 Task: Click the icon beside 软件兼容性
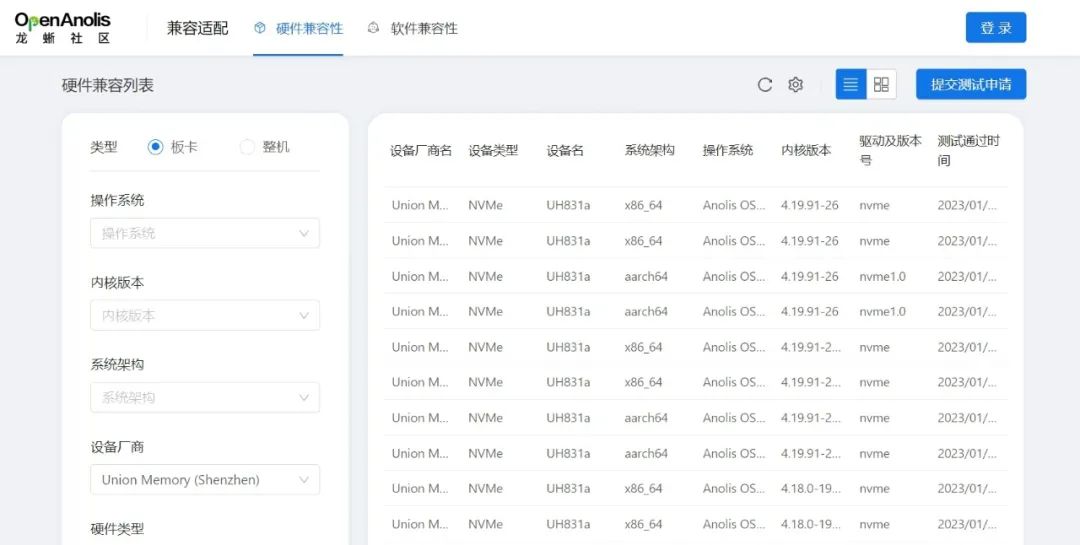pyautogui.click(x=374, y=28)
